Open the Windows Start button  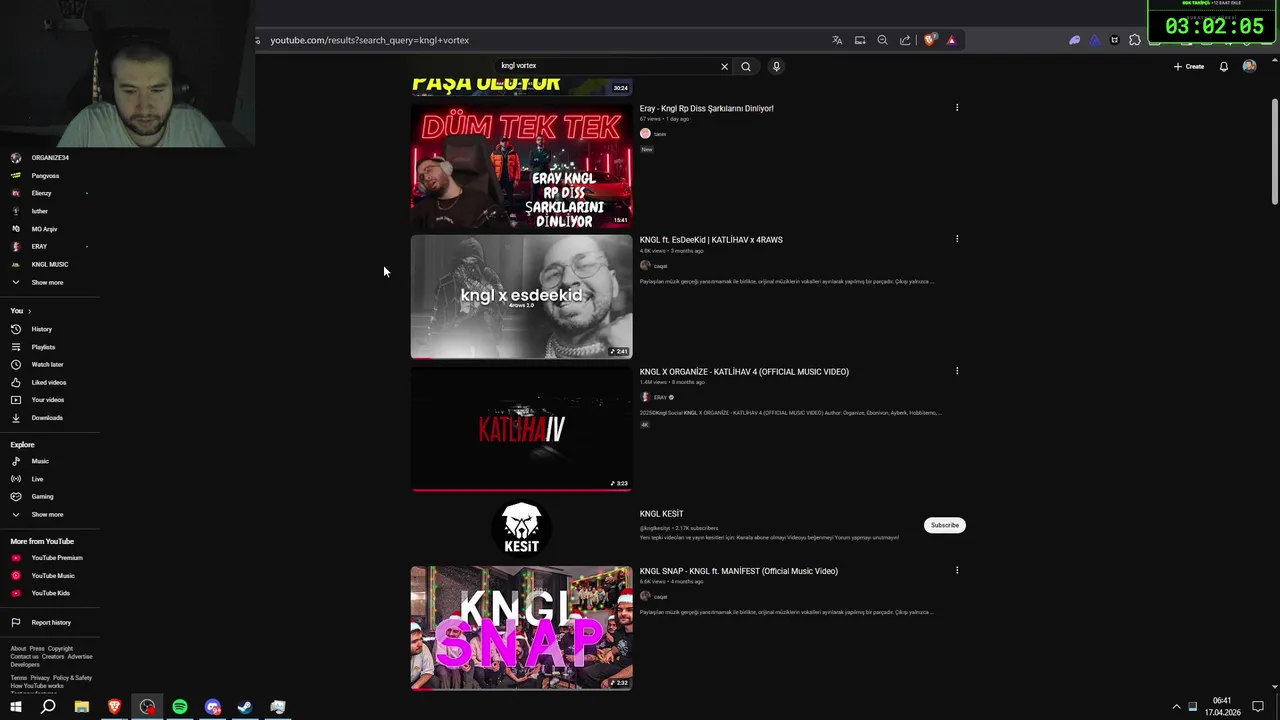(15, 707)
